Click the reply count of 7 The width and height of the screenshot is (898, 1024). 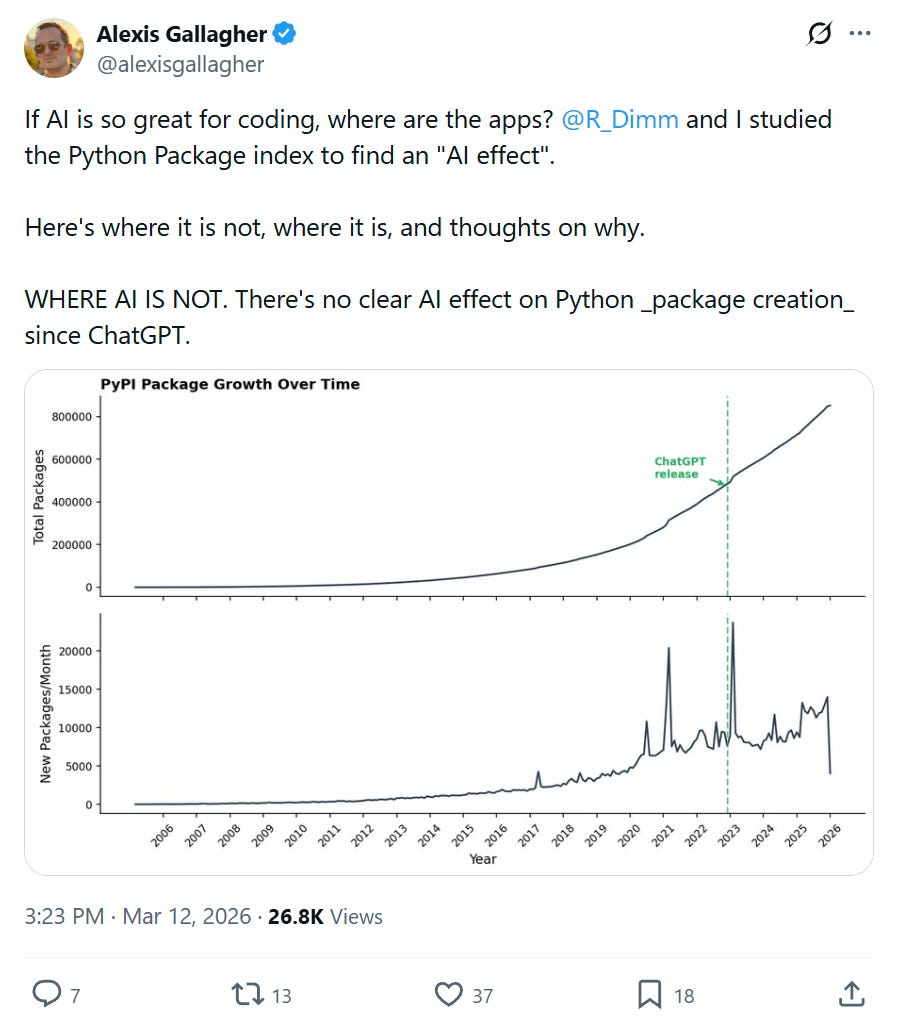point(75,995)
